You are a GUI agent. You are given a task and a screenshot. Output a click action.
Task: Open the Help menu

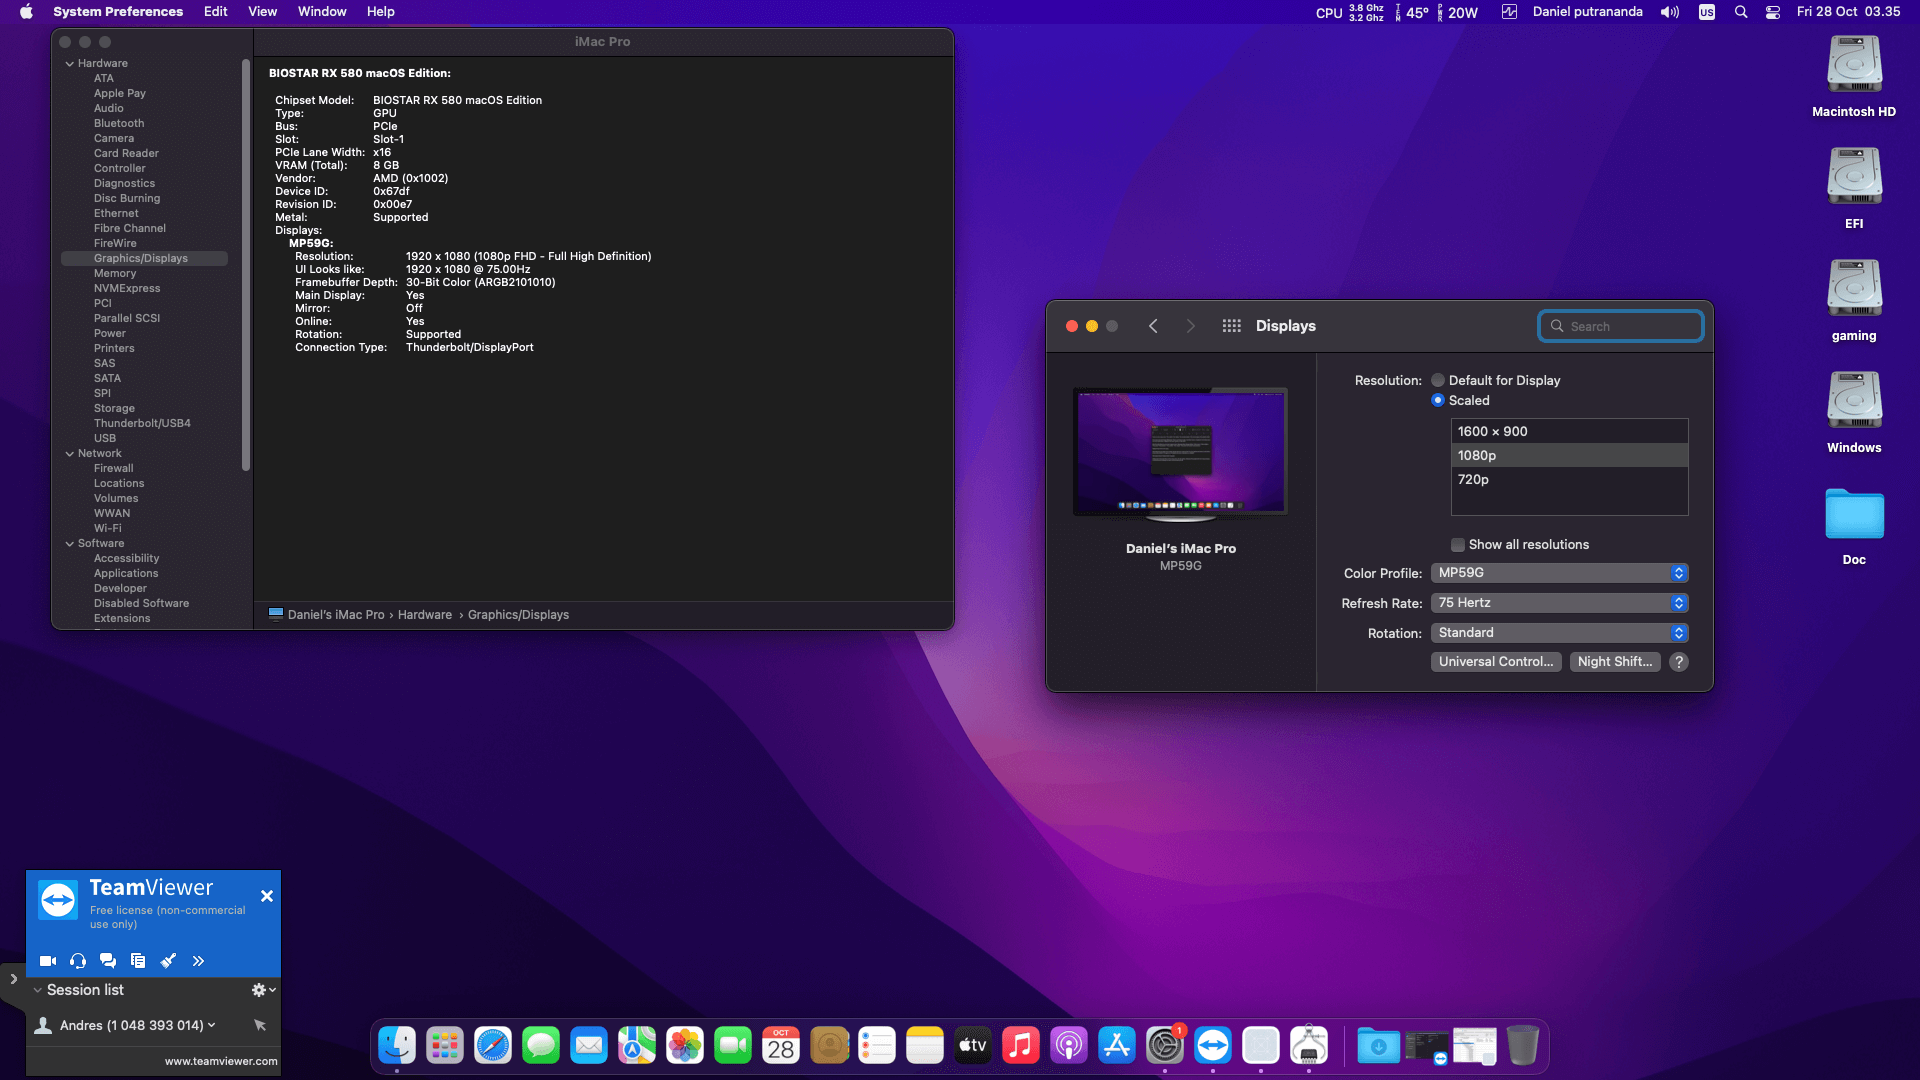tap(380, 12)
